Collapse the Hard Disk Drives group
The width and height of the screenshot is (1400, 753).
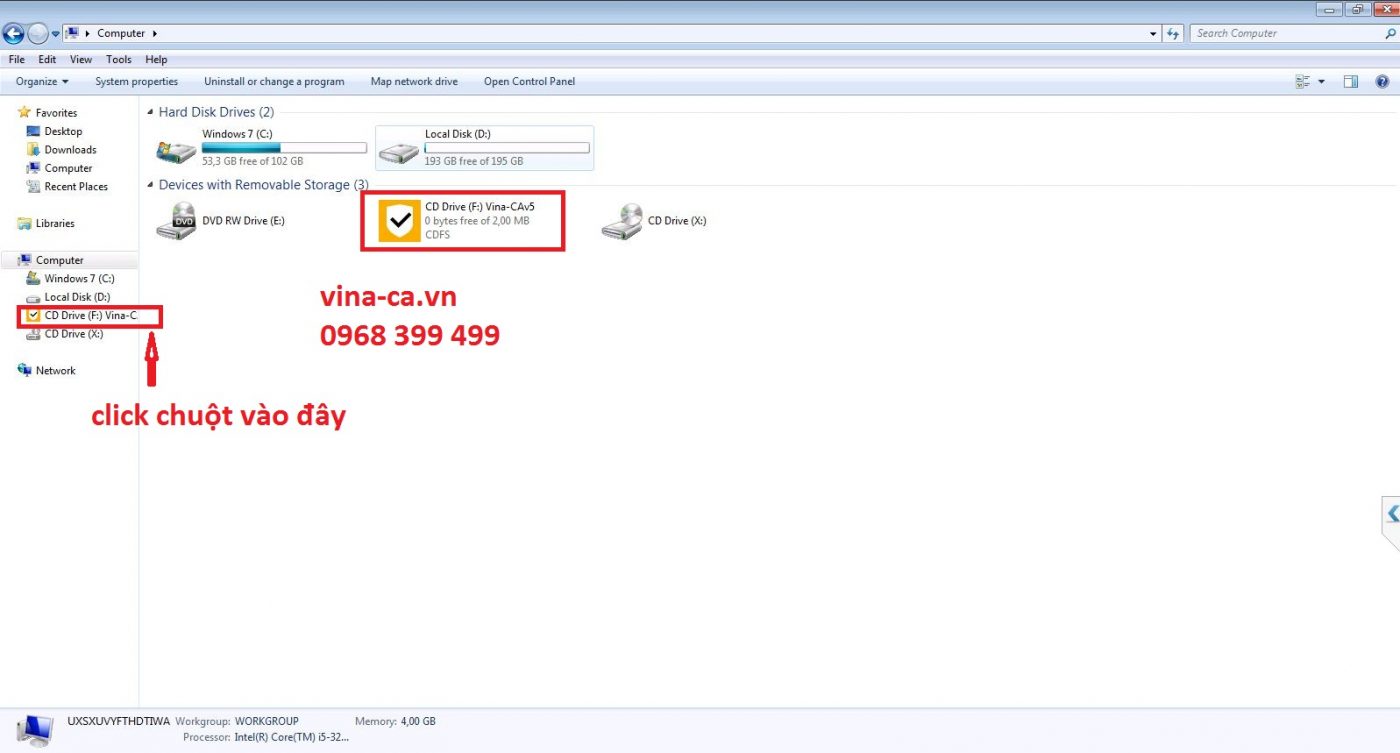pos(150,112)
